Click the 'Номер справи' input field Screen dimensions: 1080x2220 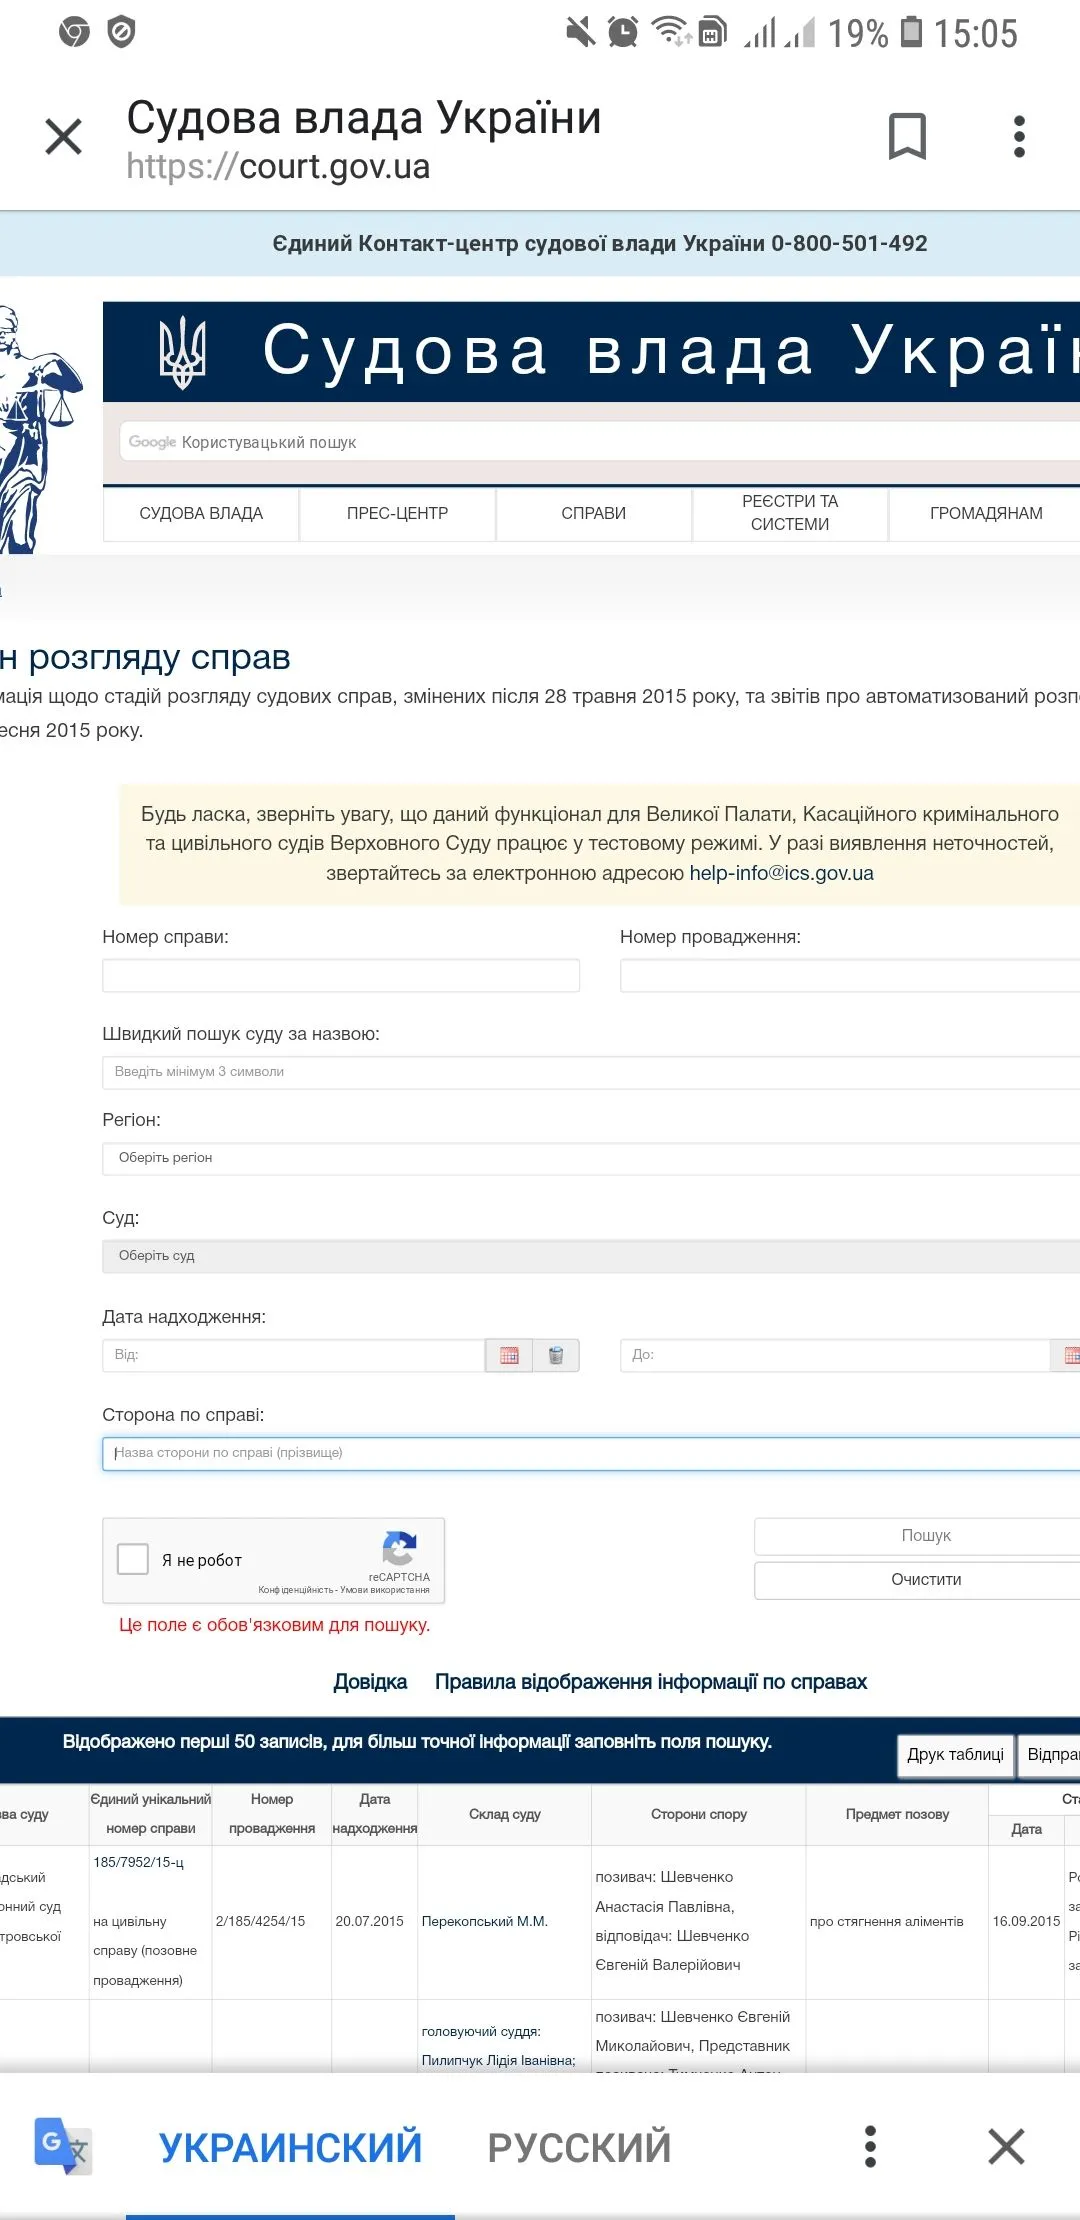pyautogui.click(x=341, y=976)
